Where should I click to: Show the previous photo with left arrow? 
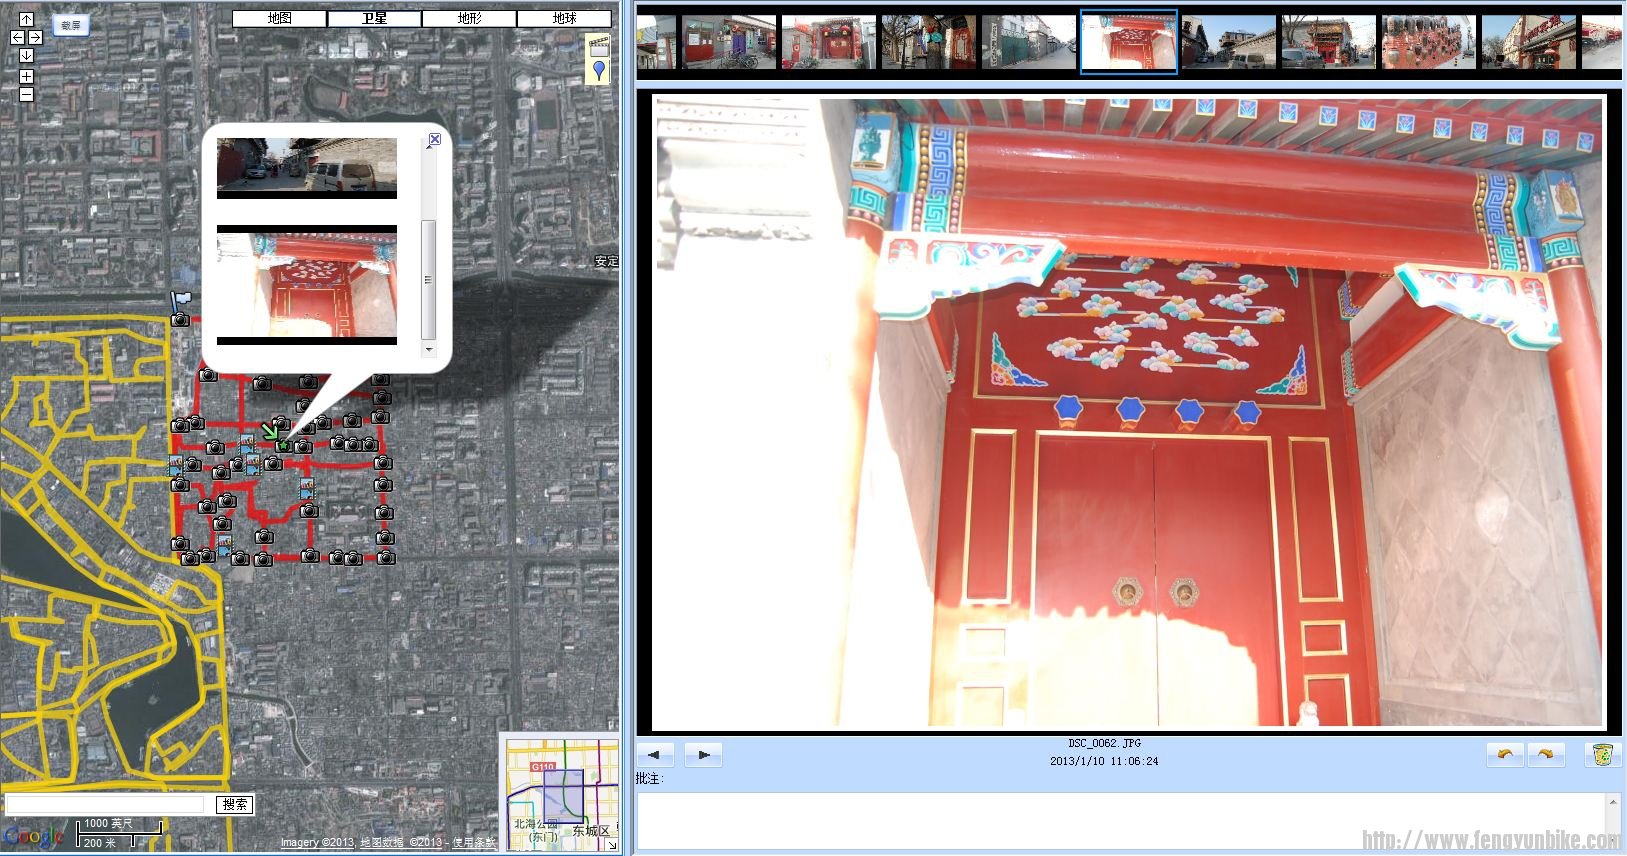pyautogui.click(x=655, y=755)
